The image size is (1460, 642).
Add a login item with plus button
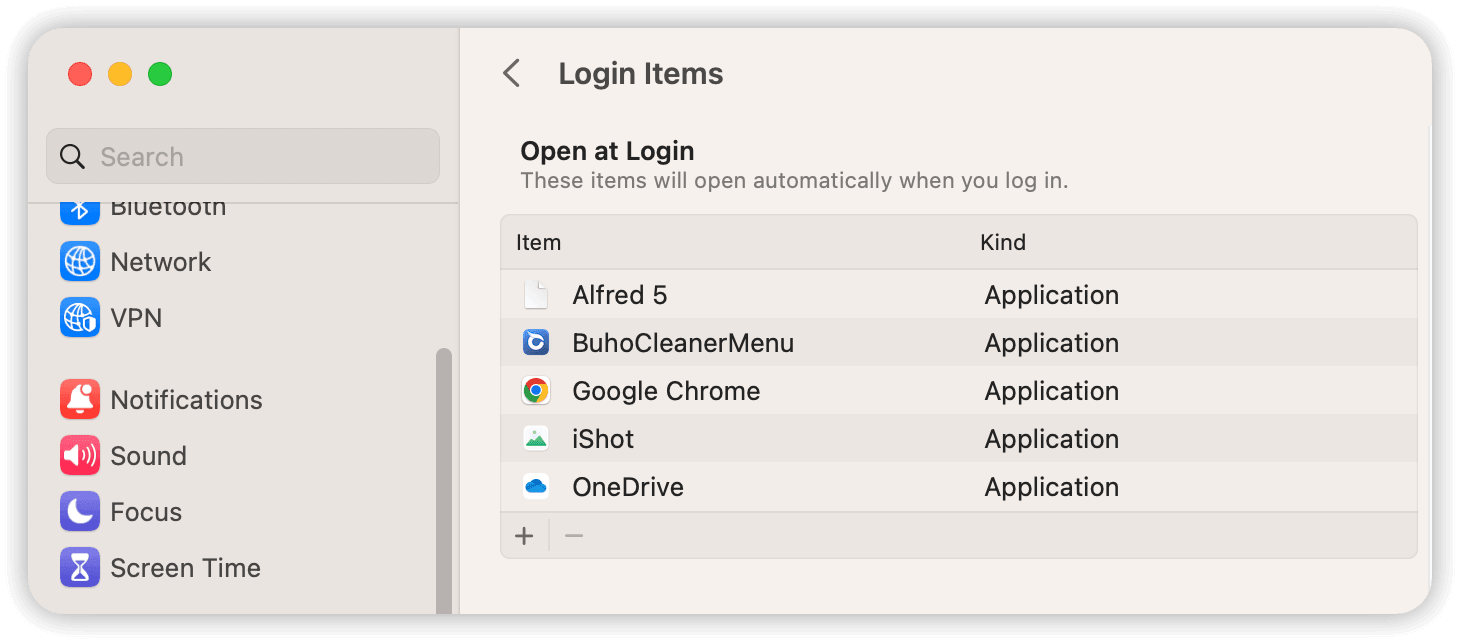coord(524,536)
